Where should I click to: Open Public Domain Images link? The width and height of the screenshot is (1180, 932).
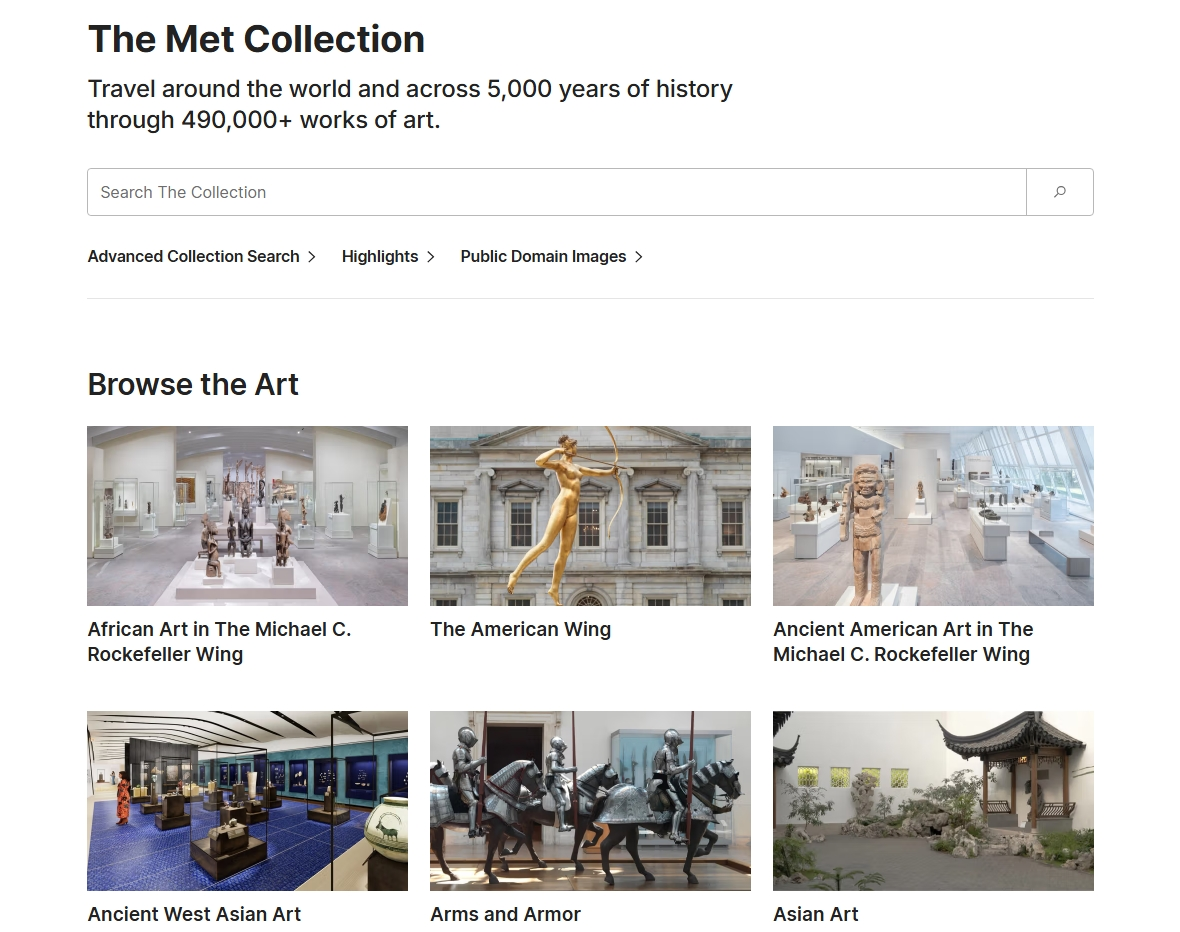[543, 256]
